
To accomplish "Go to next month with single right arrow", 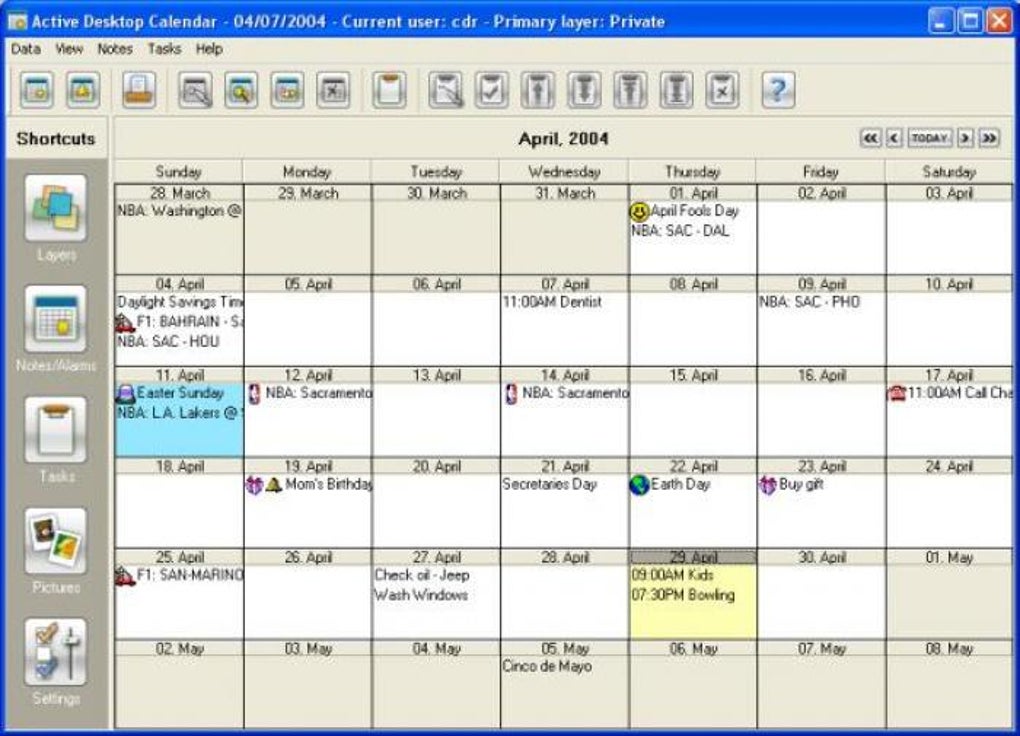I will 965,138.
